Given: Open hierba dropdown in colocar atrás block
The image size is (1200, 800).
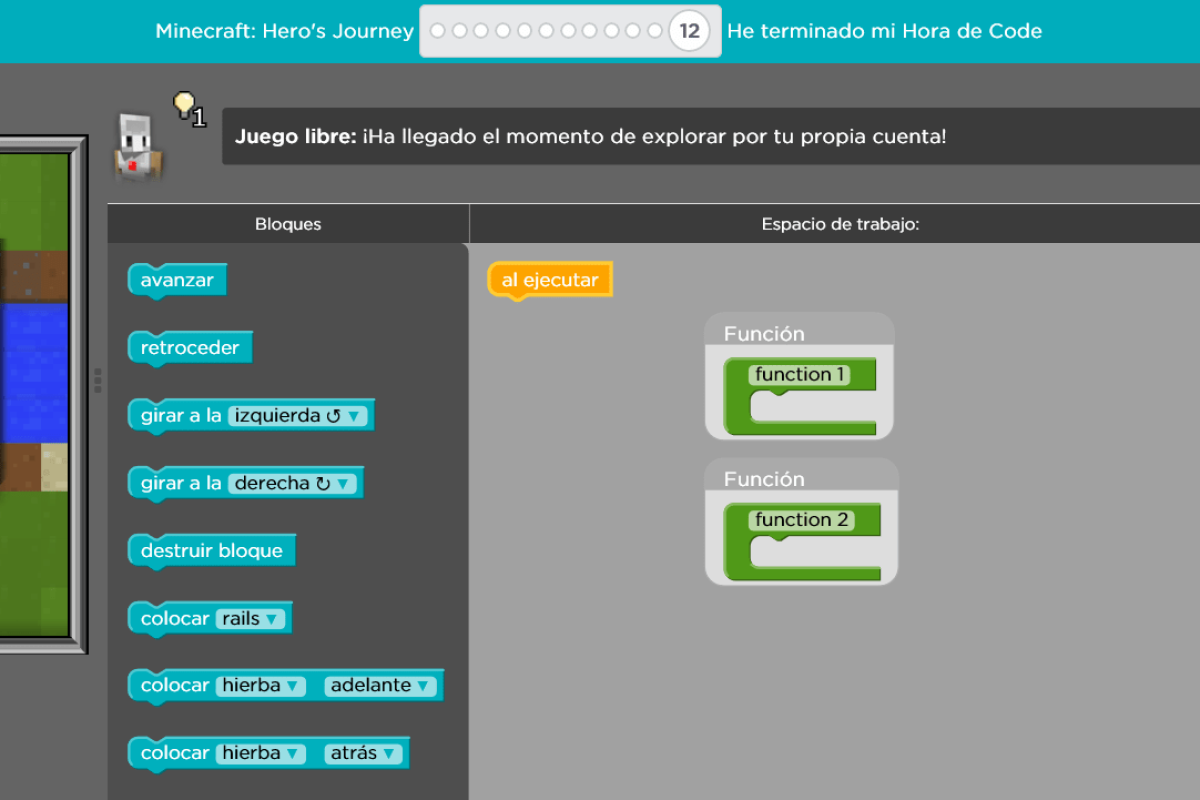Looking at the screenshot, I should [260, 753].
